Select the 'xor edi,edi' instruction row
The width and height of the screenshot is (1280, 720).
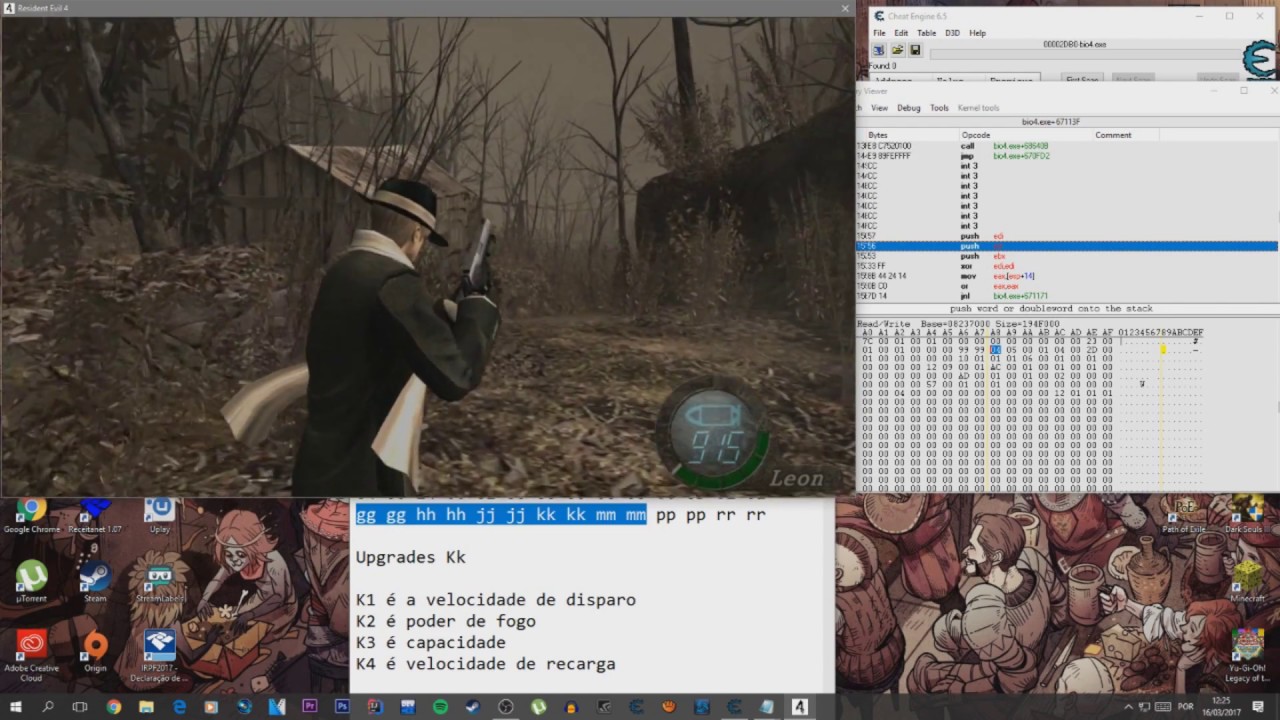1067,266
